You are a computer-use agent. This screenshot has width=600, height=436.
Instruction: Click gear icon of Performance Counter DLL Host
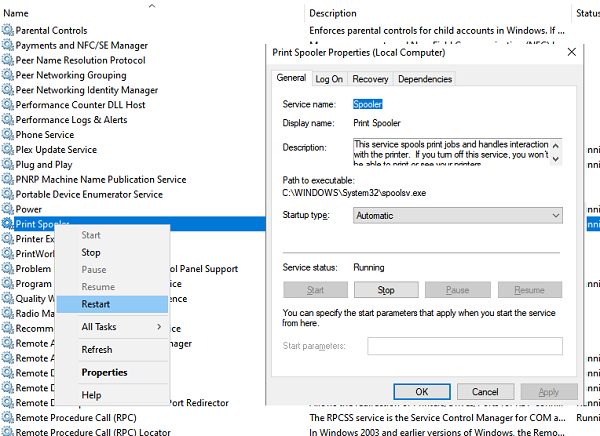click(x=7, y=105)
